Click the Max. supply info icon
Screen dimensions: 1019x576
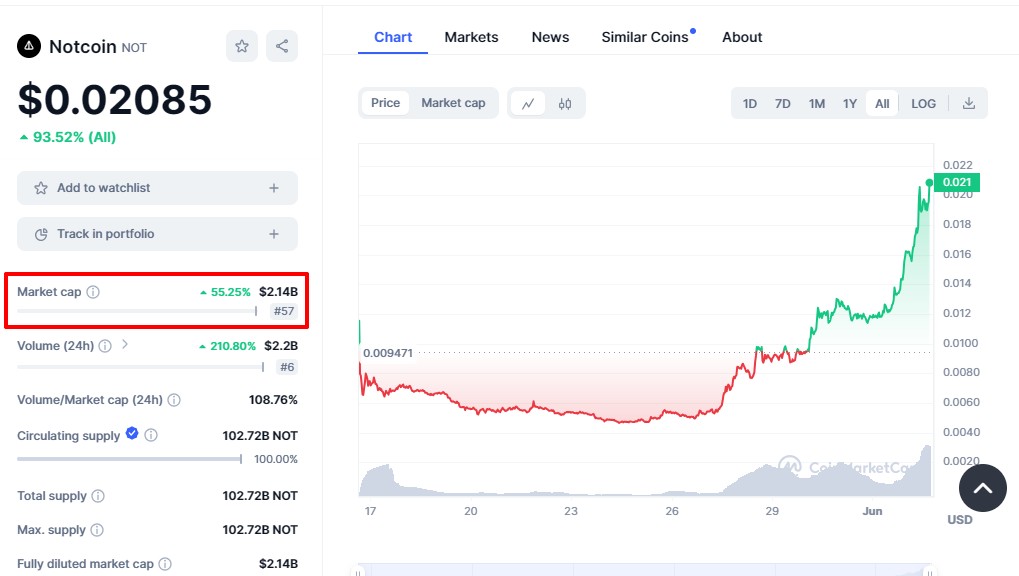coord(97,530)
